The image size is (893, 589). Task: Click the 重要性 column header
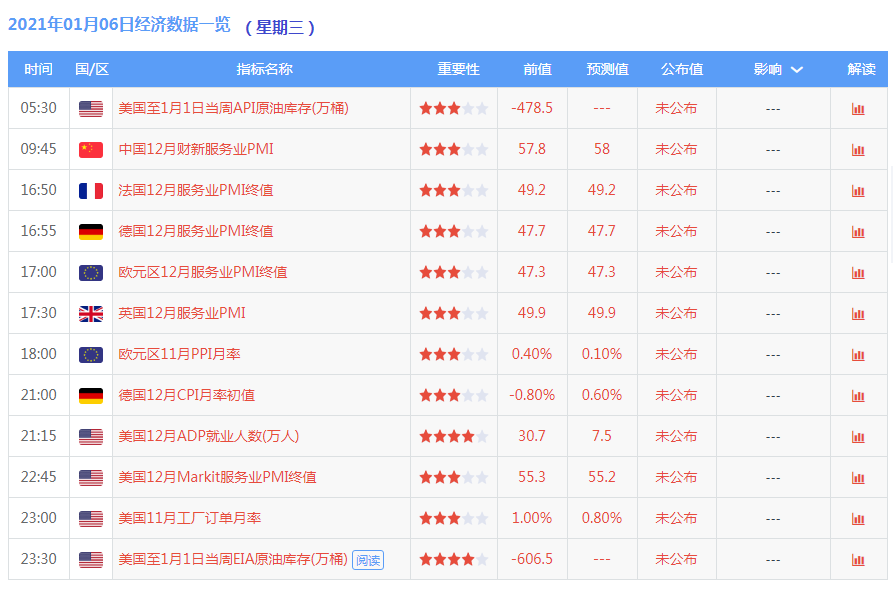(x=458, y=69)
